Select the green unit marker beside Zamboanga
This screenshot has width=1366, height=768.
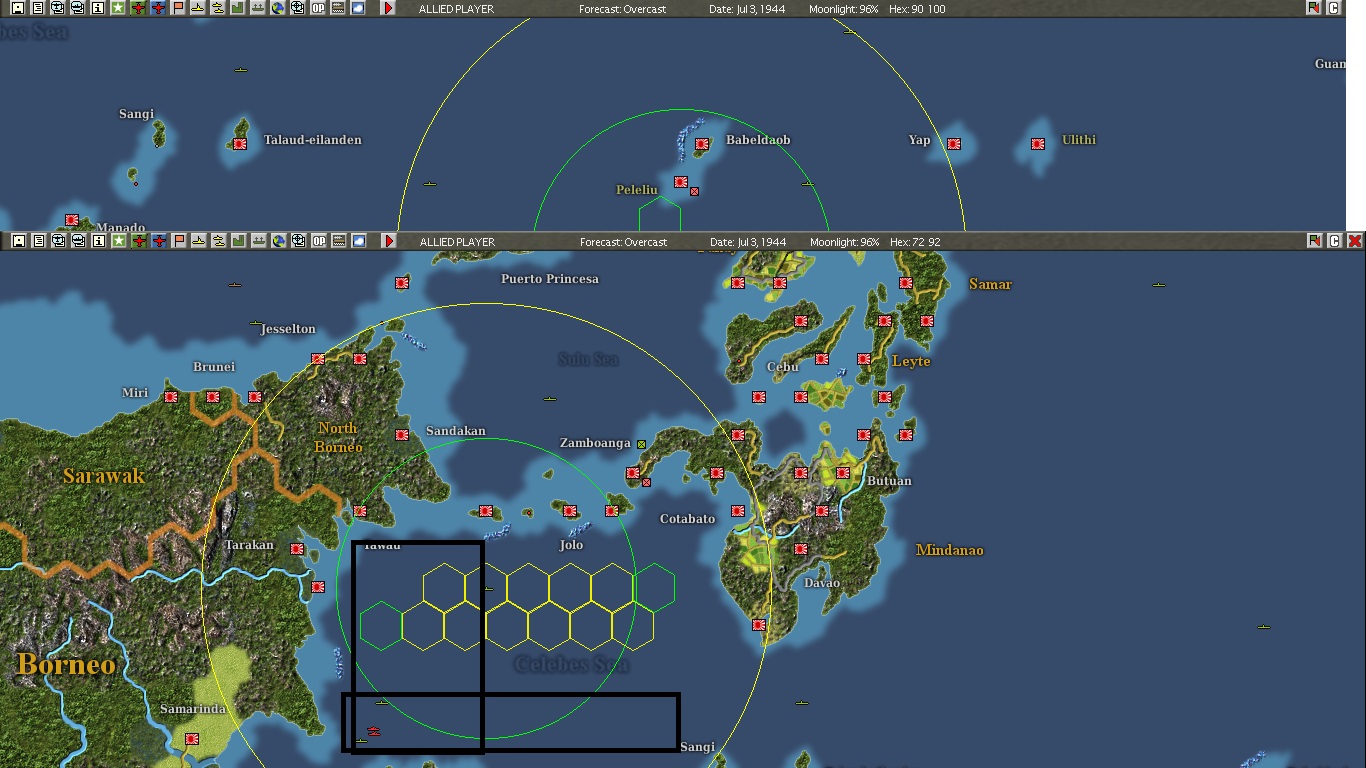tap(641, 444)
